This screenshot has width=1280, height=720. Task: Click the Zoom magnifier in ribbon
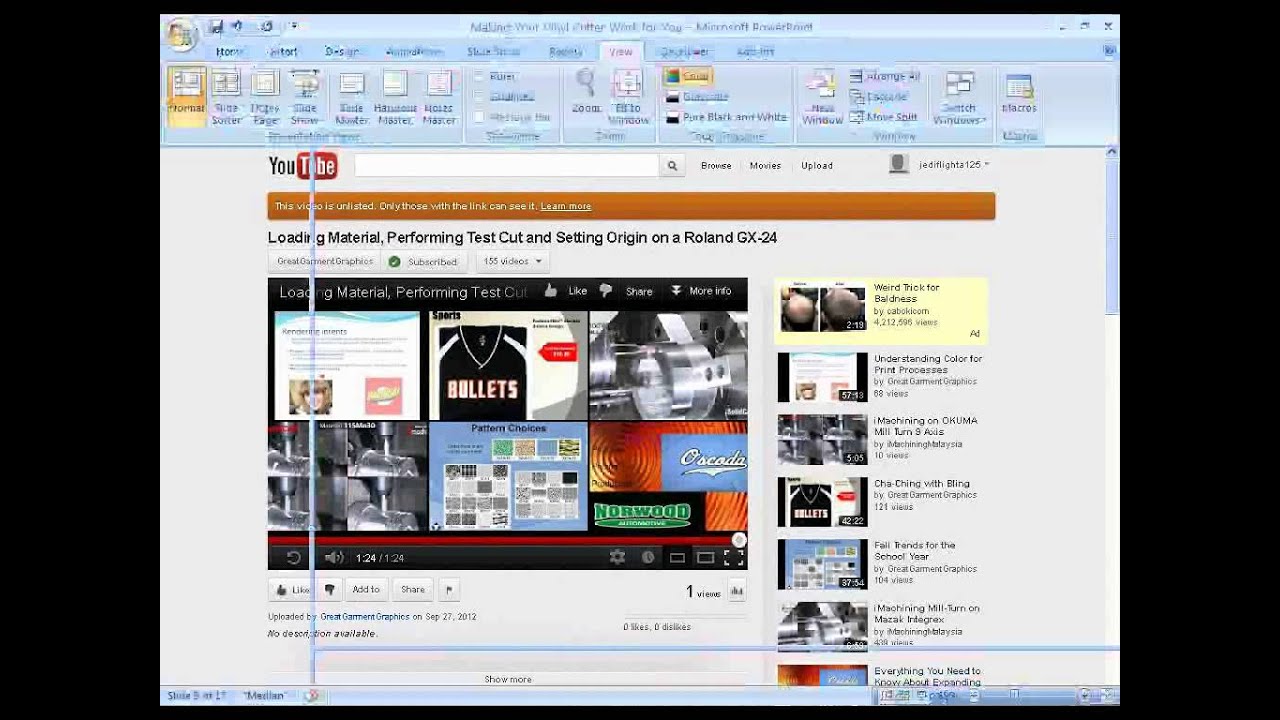(586, 92)
